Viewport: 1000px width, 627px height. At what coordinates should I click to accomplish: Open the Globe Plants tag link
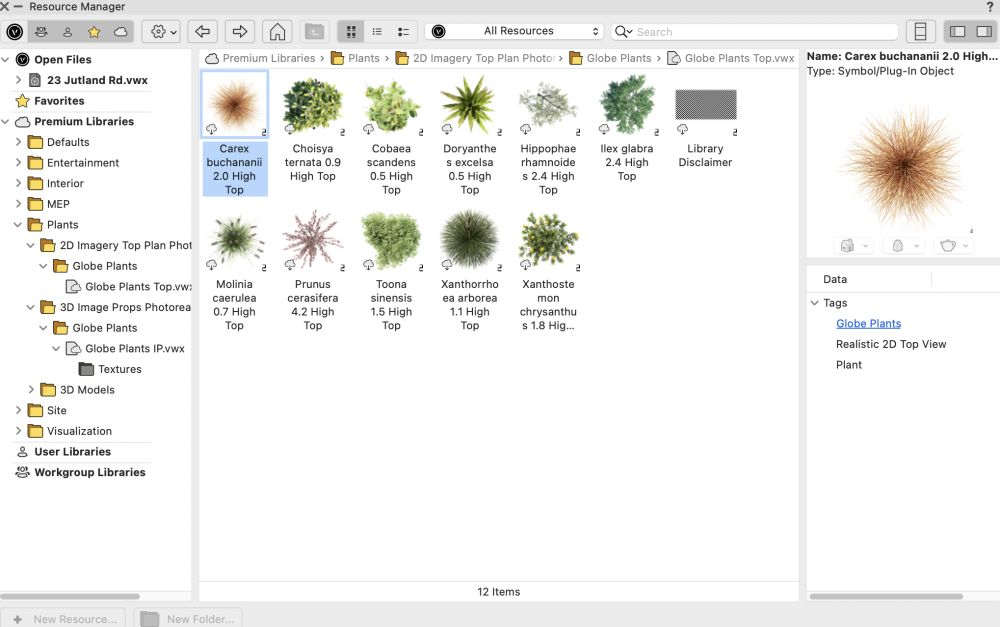[x=868, y=323]
